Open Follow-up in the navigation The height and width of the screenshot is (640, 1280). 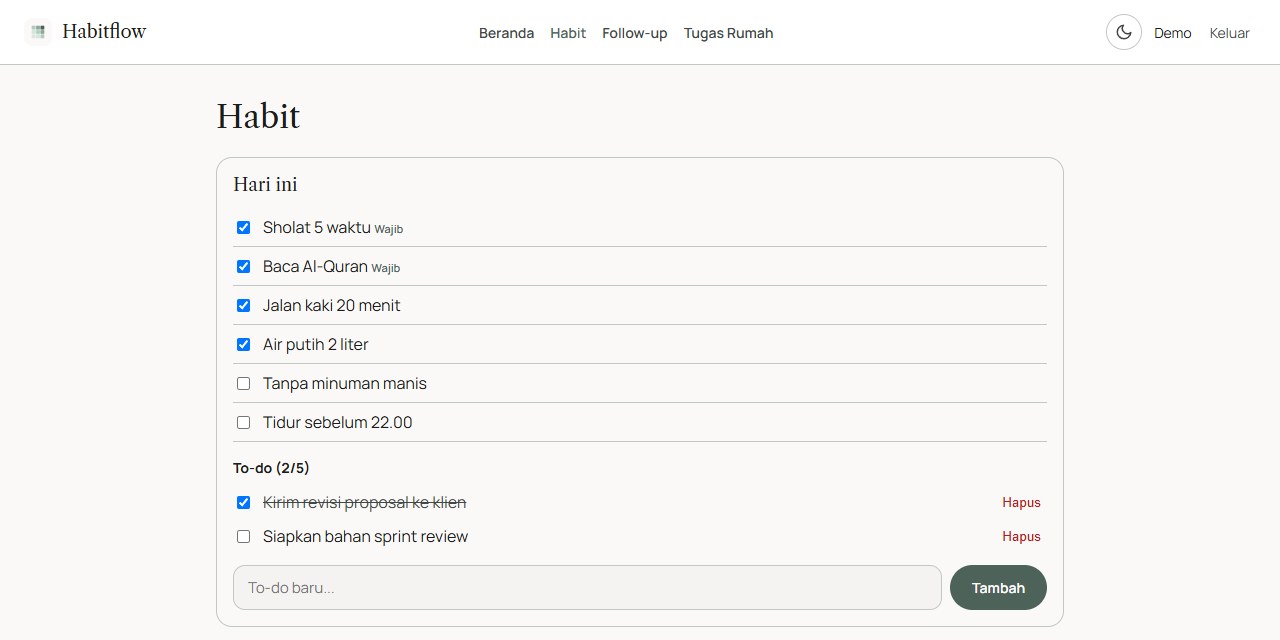click(x=635, y=33)
